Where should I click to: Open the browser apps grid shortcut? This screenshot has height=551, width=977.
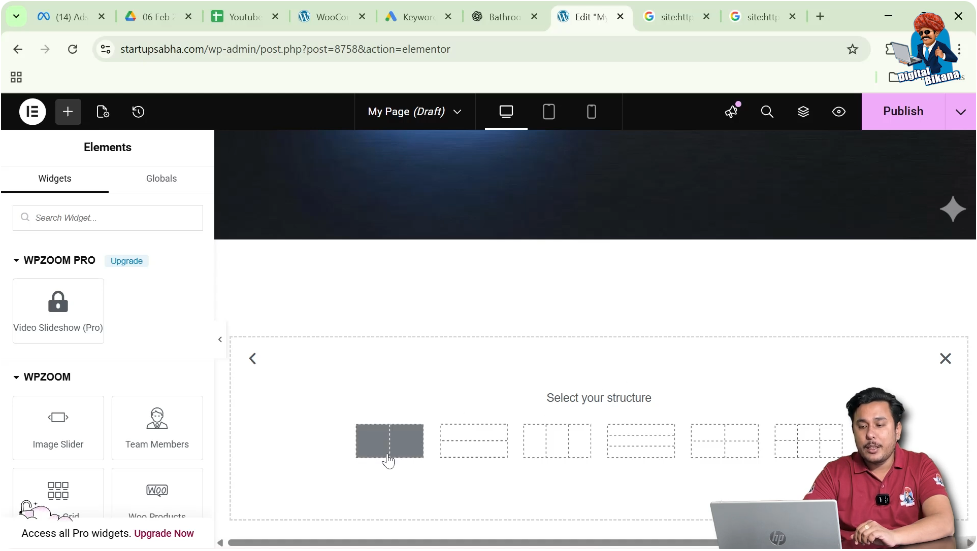pyautogui.click(x=16, y=77)
